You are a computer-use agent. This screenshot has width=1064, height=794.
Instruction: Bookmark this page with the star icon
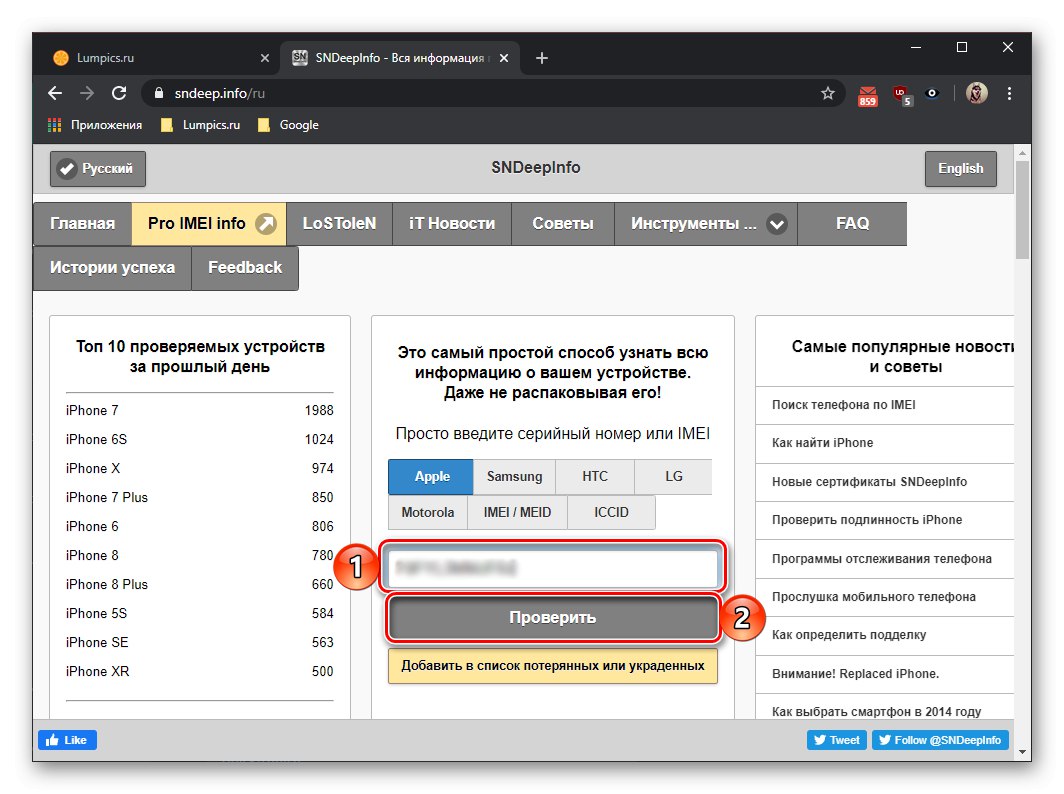[827, 93]
